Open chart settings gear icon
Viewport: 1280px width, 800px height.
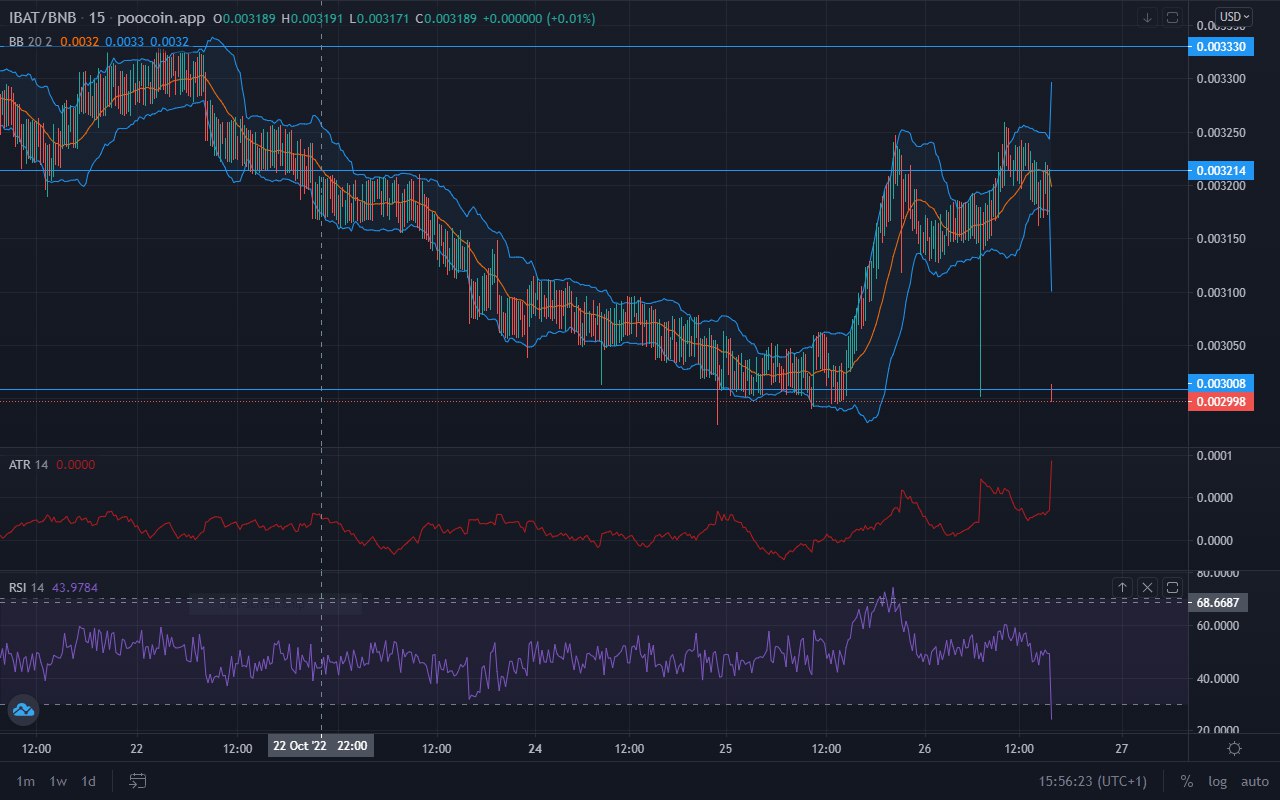tap(1234, 748)
